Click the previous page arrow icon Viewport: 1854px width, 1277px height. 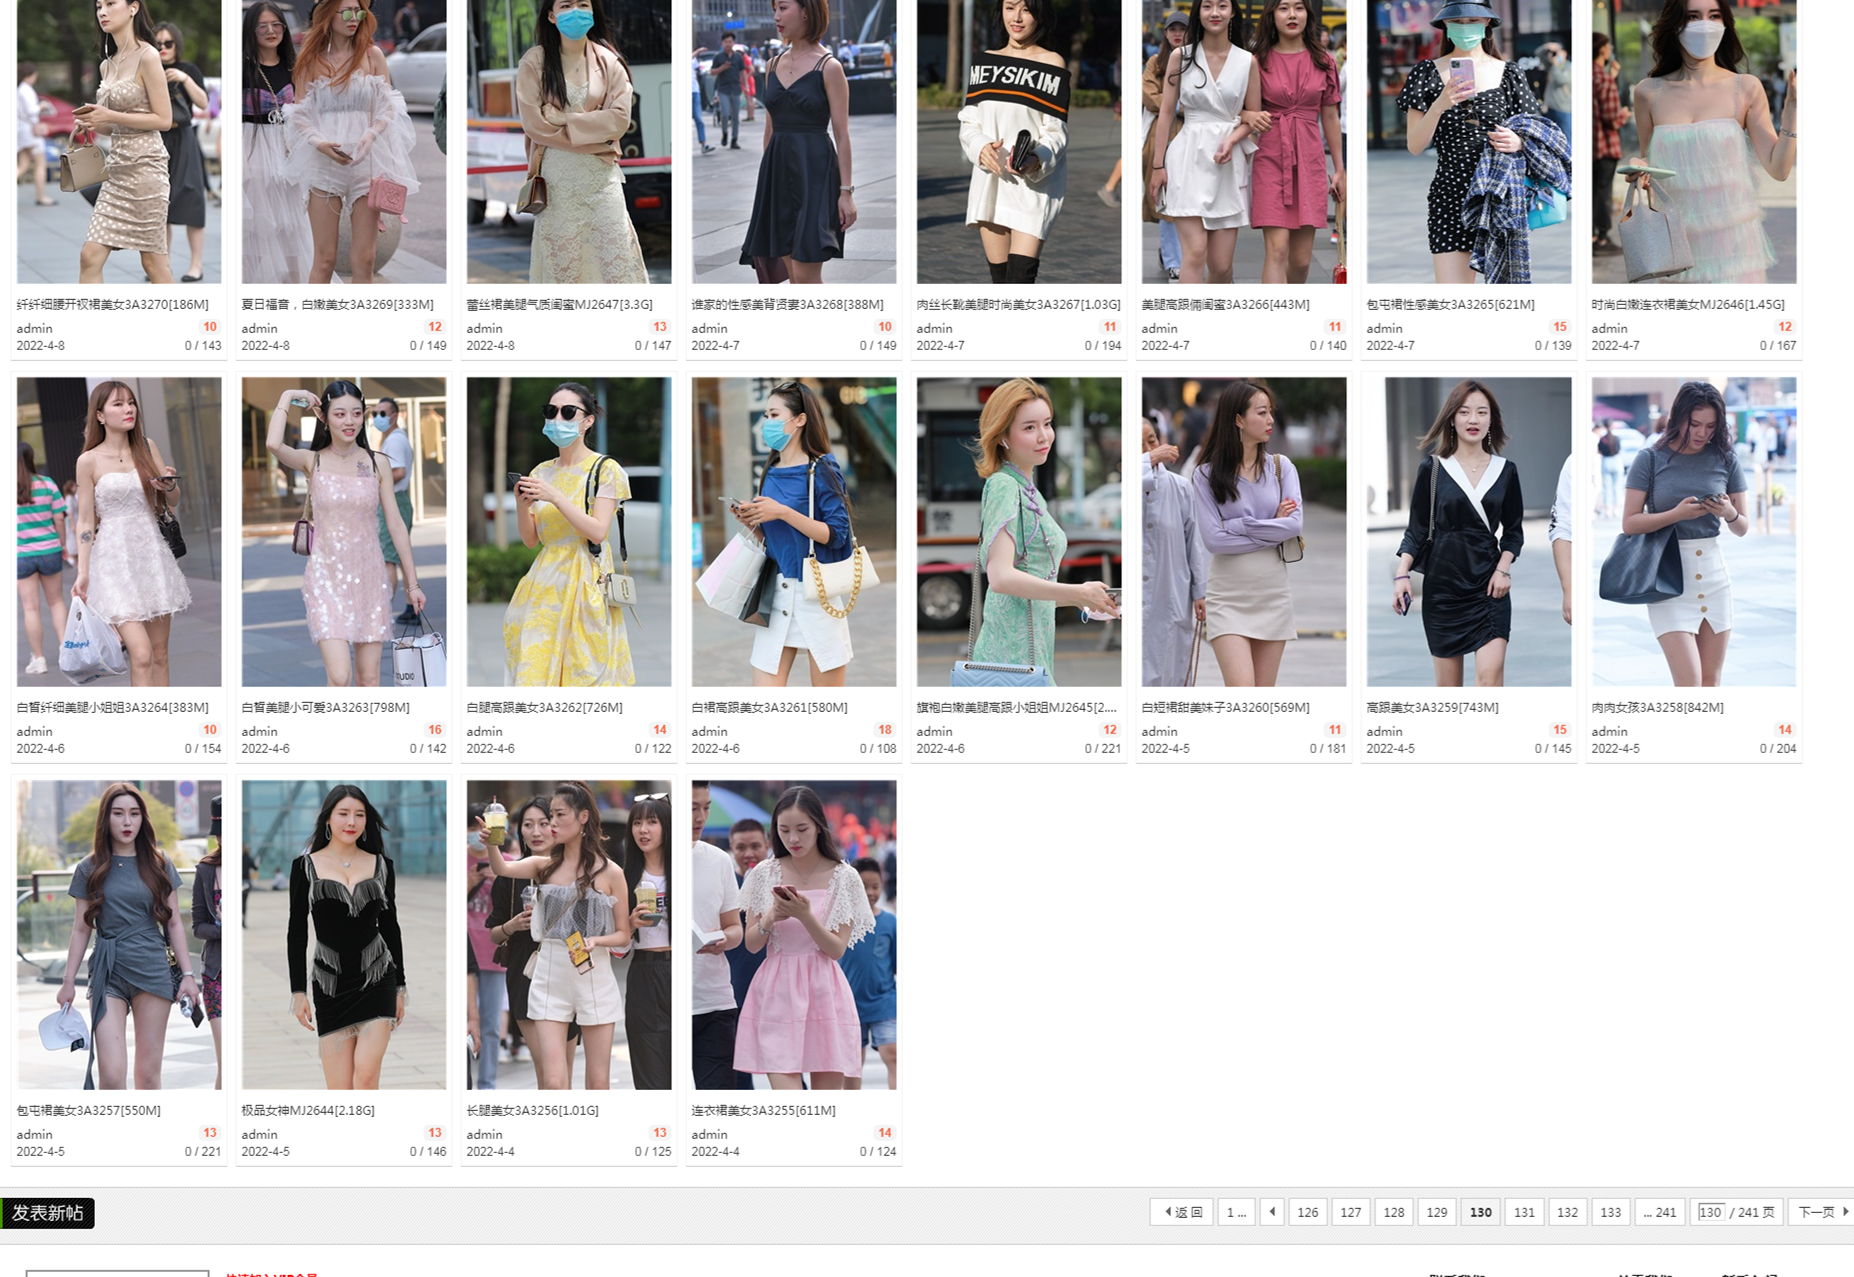(x=1272, y=1212)
